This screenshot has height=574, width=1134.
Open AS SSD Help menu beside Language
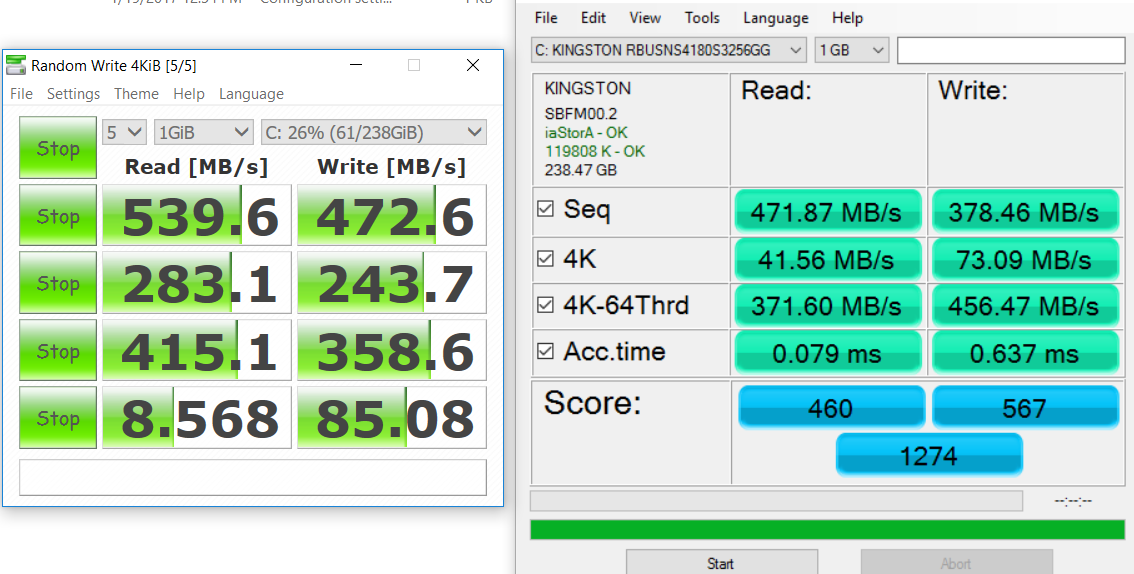tap(847, 18)
